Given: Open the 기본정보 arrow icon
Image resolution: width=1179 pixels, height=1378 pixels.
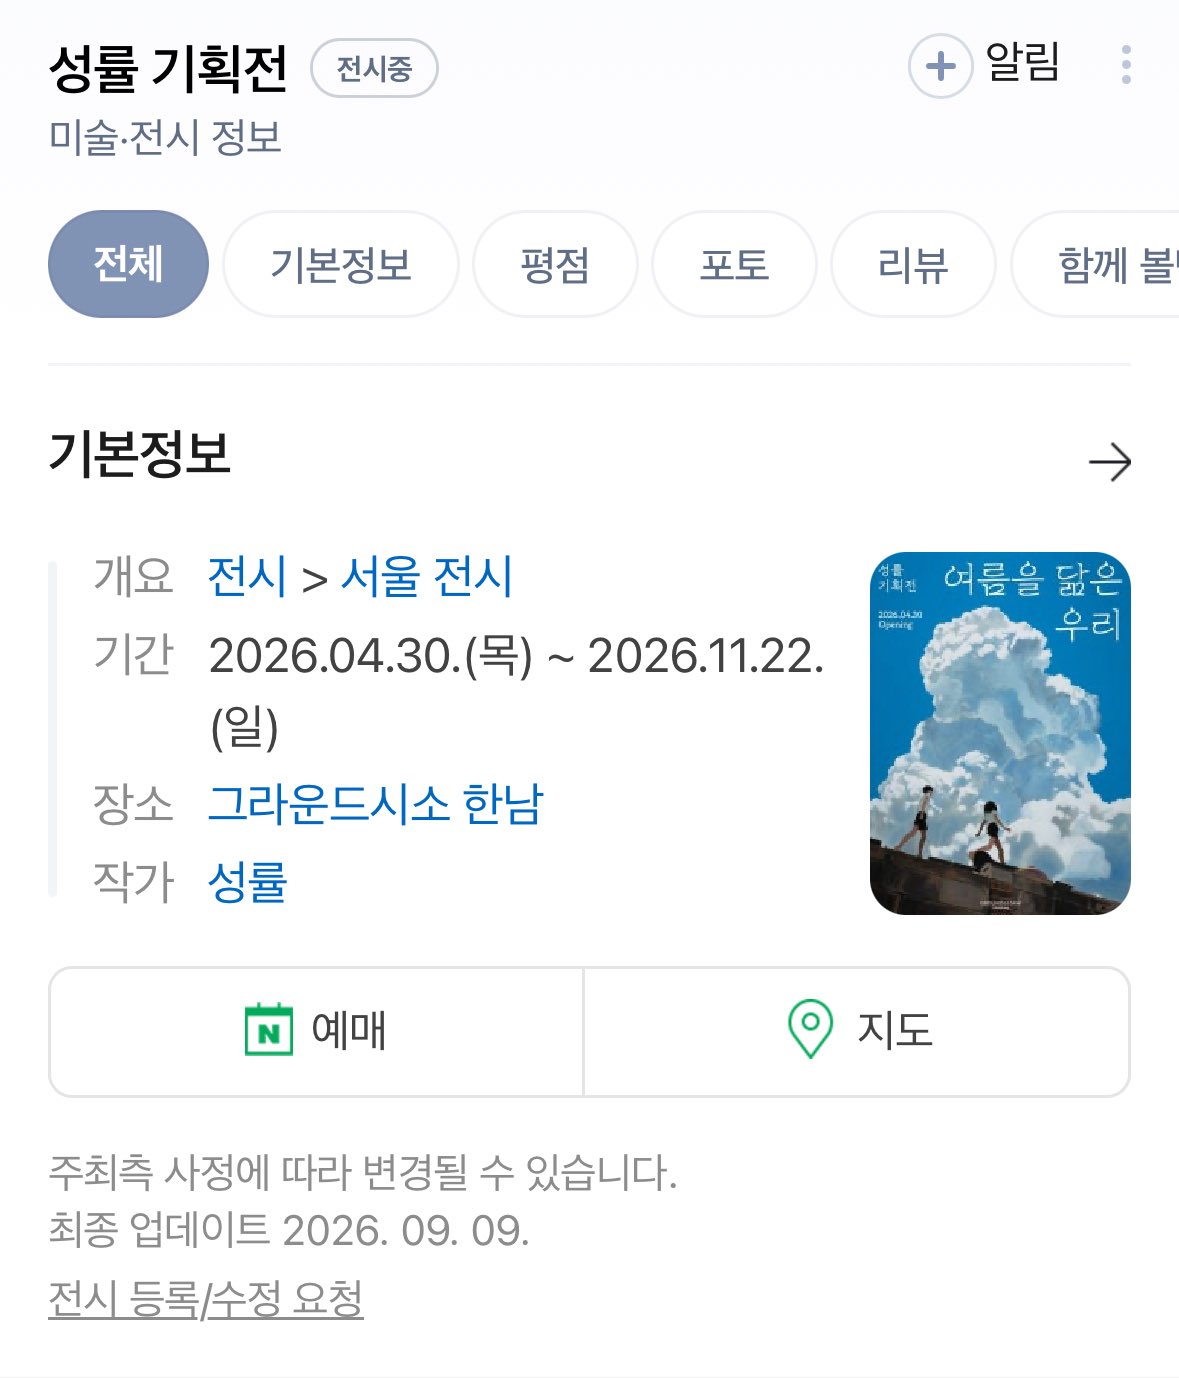Looking at the screenshot, I should [1109, 462].
